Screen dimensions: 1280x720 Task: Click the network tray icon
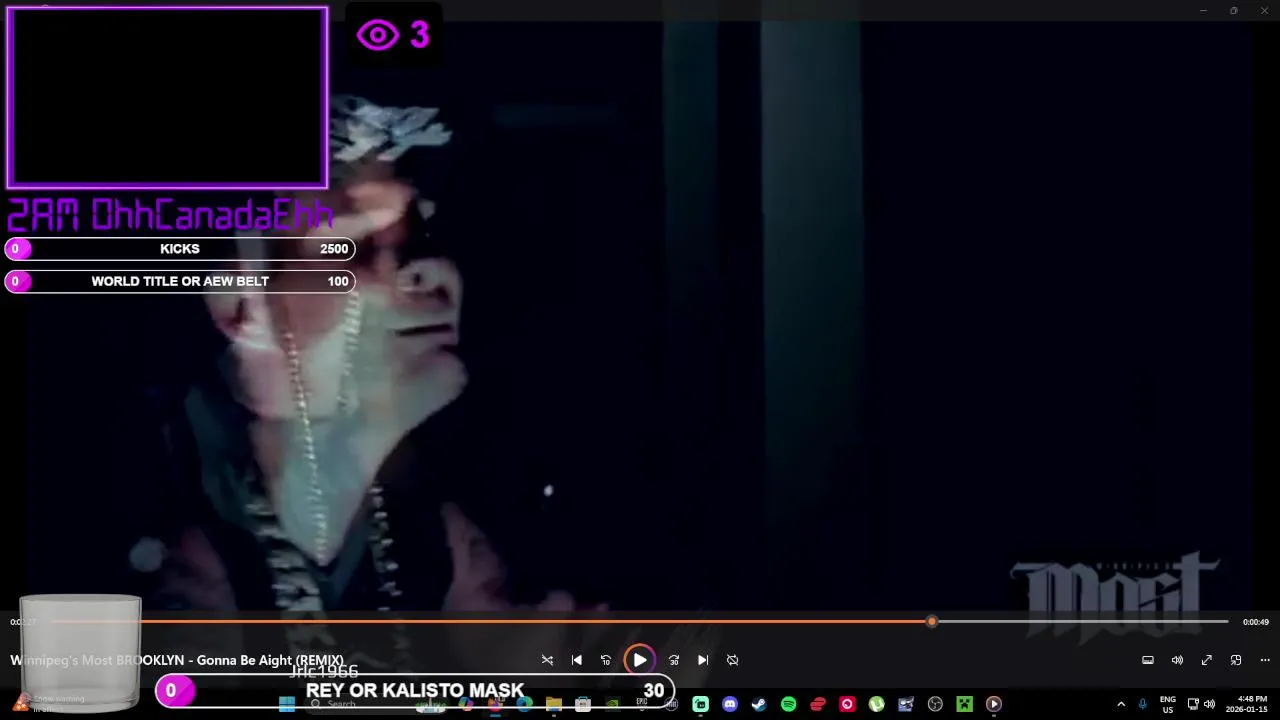[1193, 704]
